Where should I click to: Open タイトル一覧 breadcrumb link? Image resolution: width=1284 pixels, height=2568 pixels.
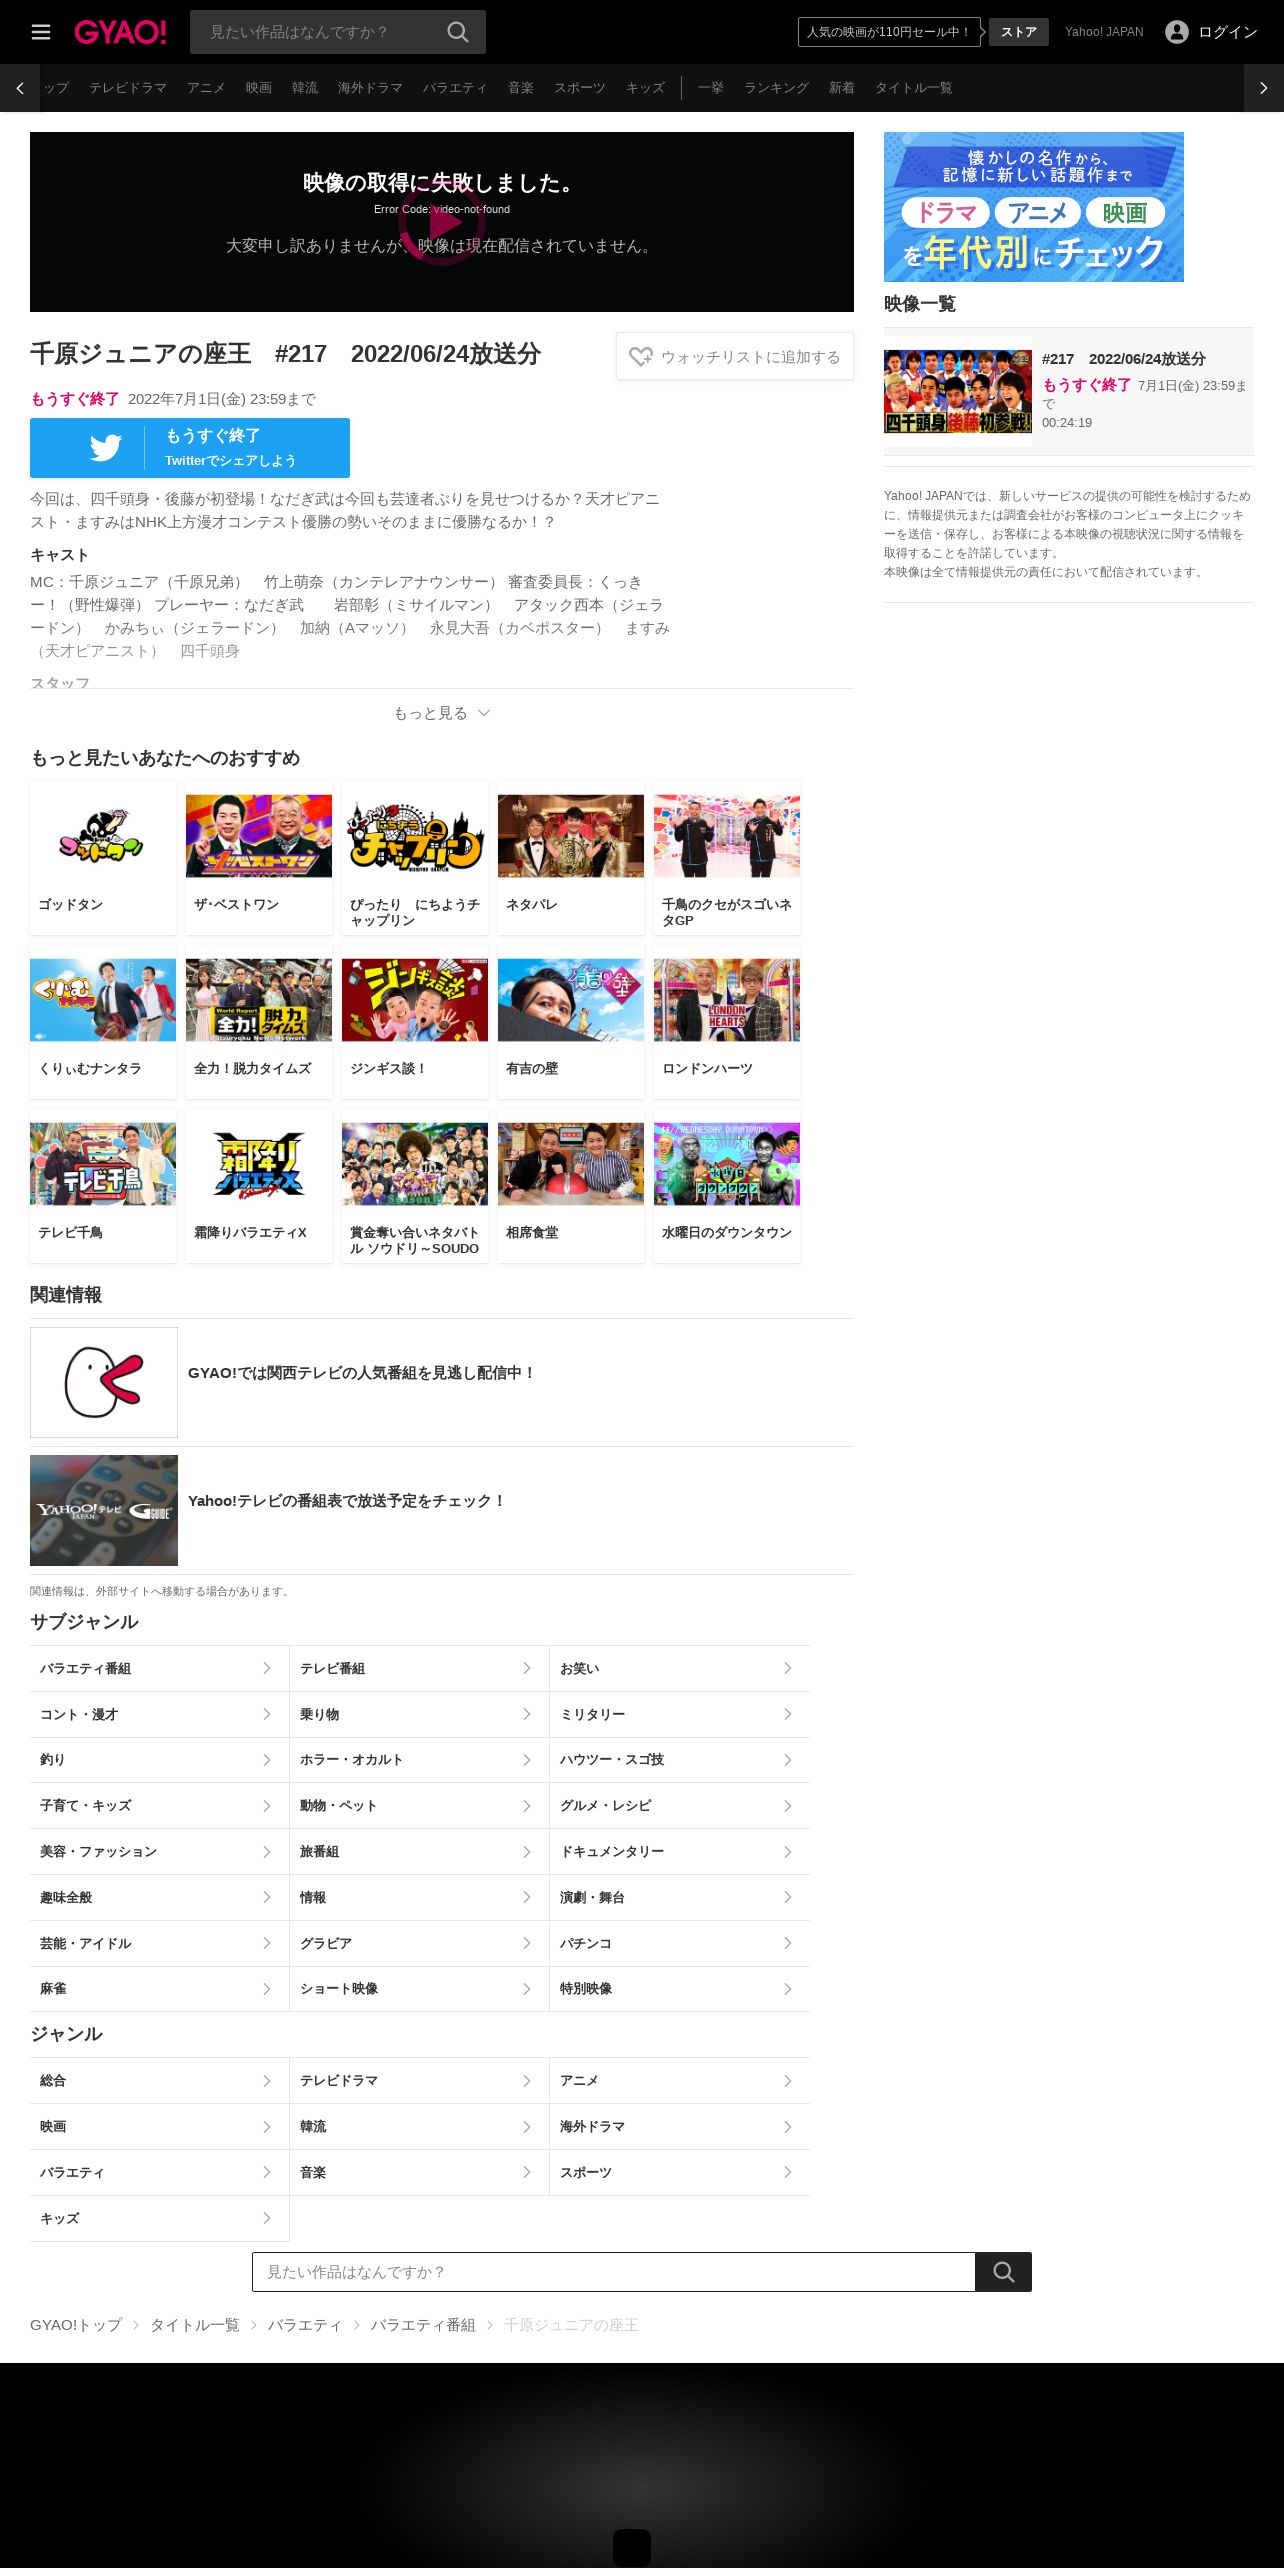click(195, 2325)
